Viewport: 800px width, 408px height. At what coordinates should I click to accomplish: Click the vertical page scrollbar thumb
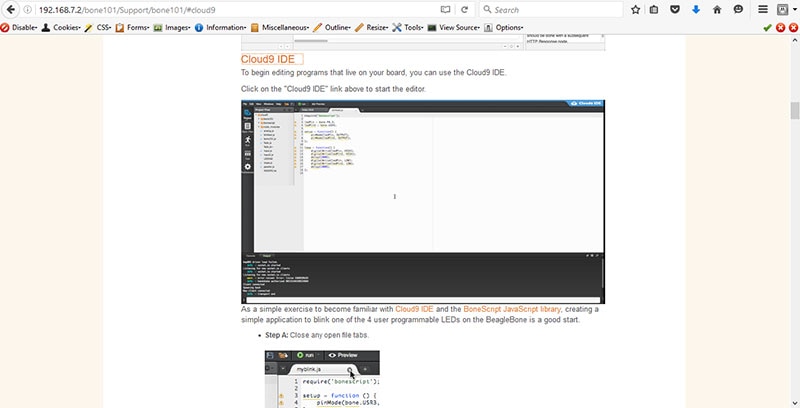click(794, 111)
